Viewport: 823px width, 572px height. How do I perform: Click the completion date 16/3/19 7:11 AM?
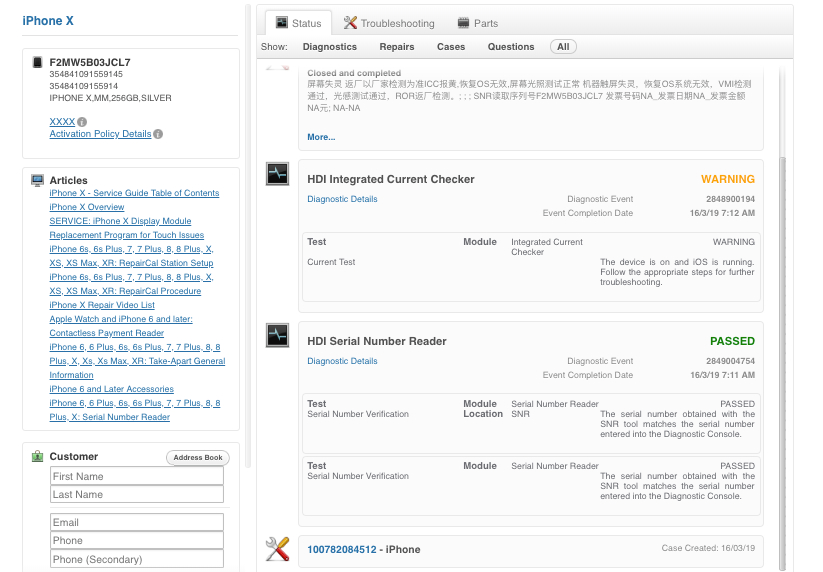pyautogui.click(x=722, y=375)
